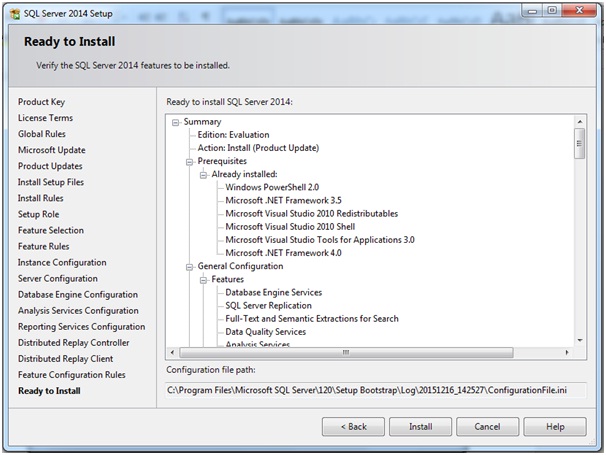
Task: Click the configuration file path field
Action: point(375,390)
